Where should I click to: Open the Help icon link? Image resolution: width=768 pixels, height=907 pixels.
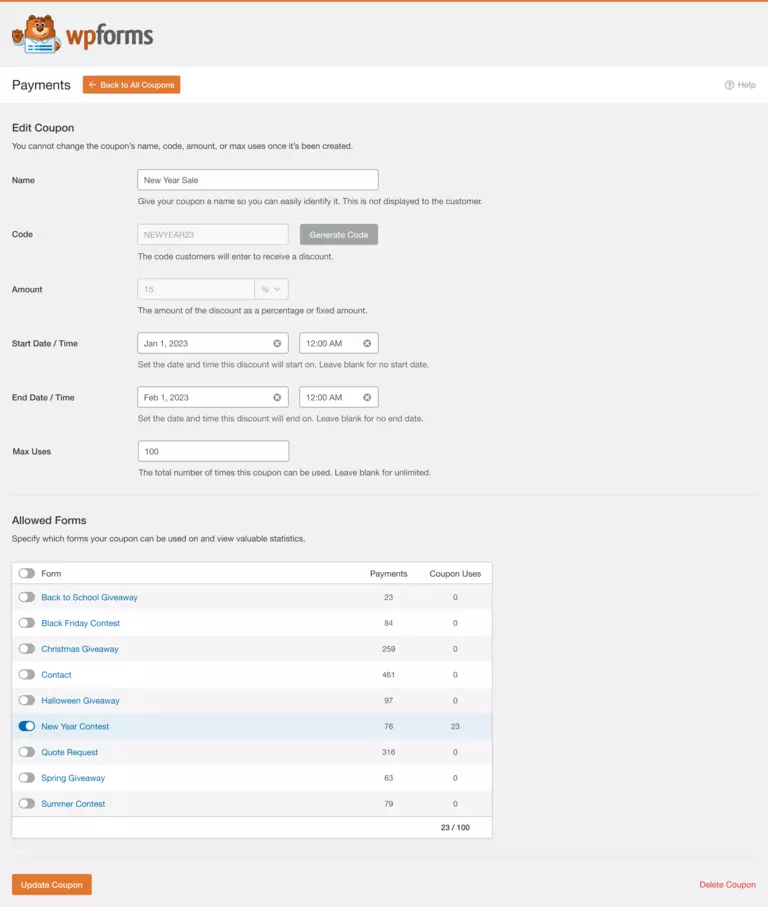click(x=730, y=85)
